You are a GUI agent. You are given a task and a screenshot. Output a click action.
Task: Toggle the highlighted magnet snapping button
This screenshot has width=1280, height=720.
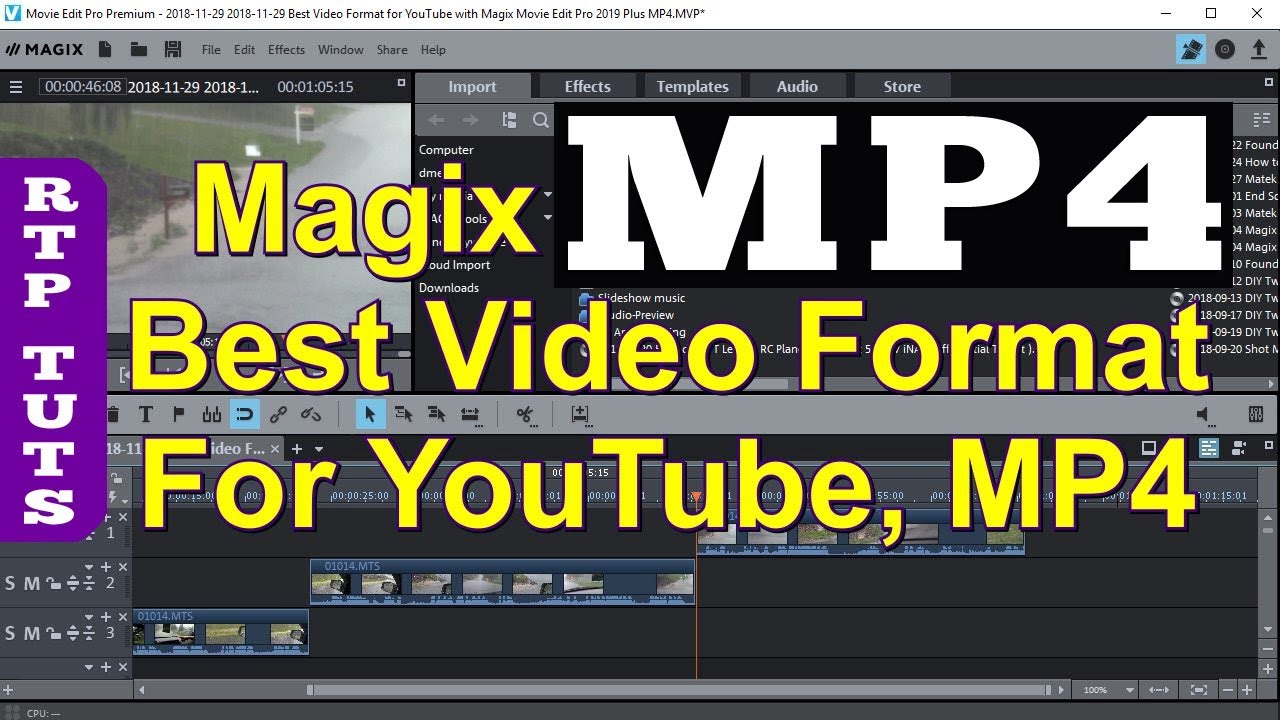point(245,414)
